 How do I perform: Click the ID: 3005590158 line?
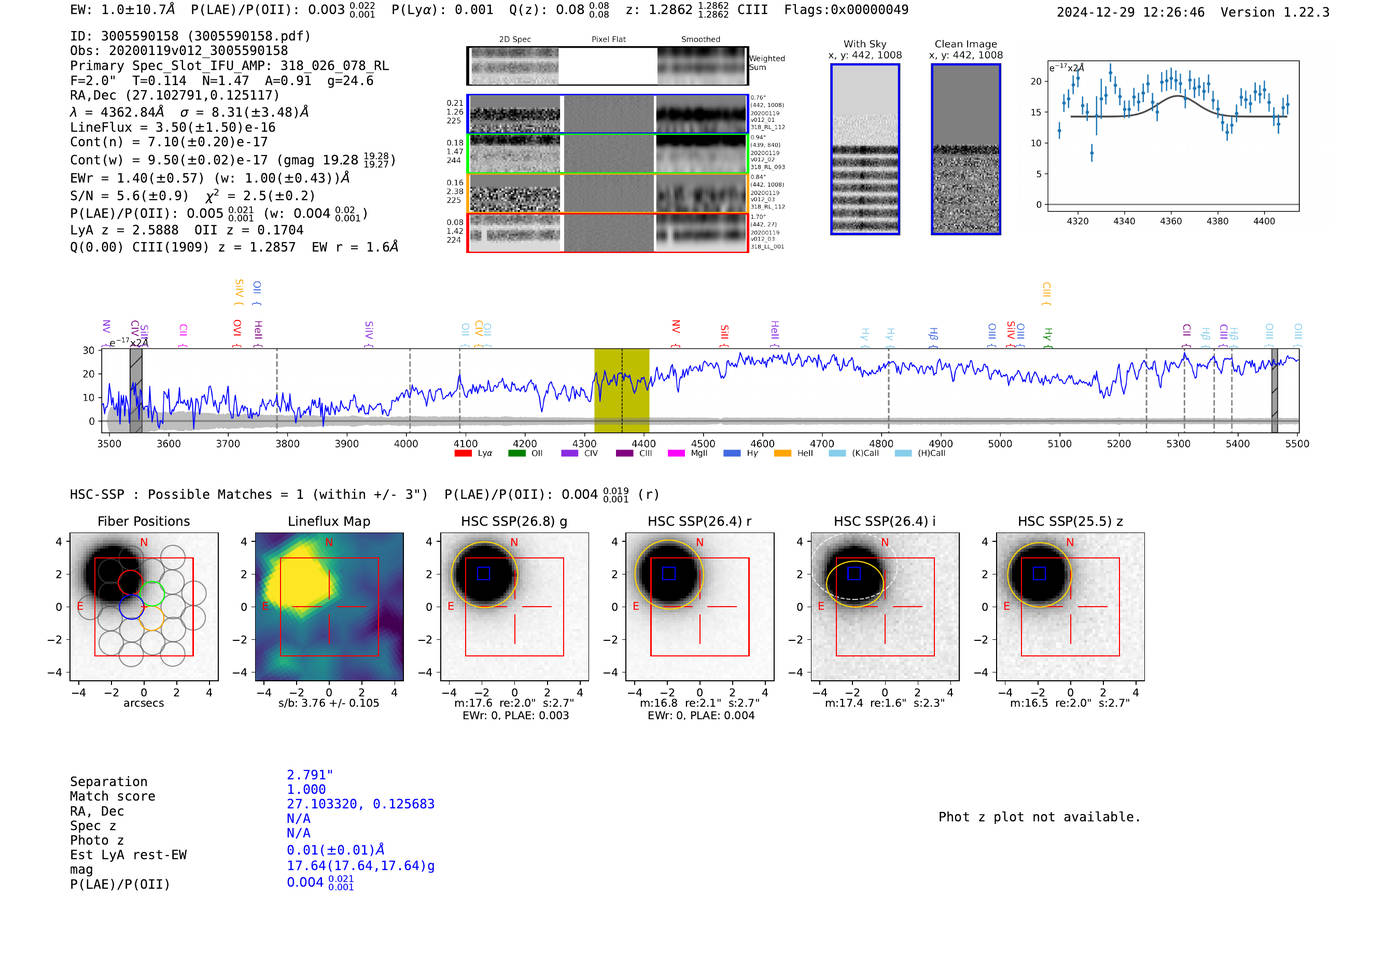(190, 36)
